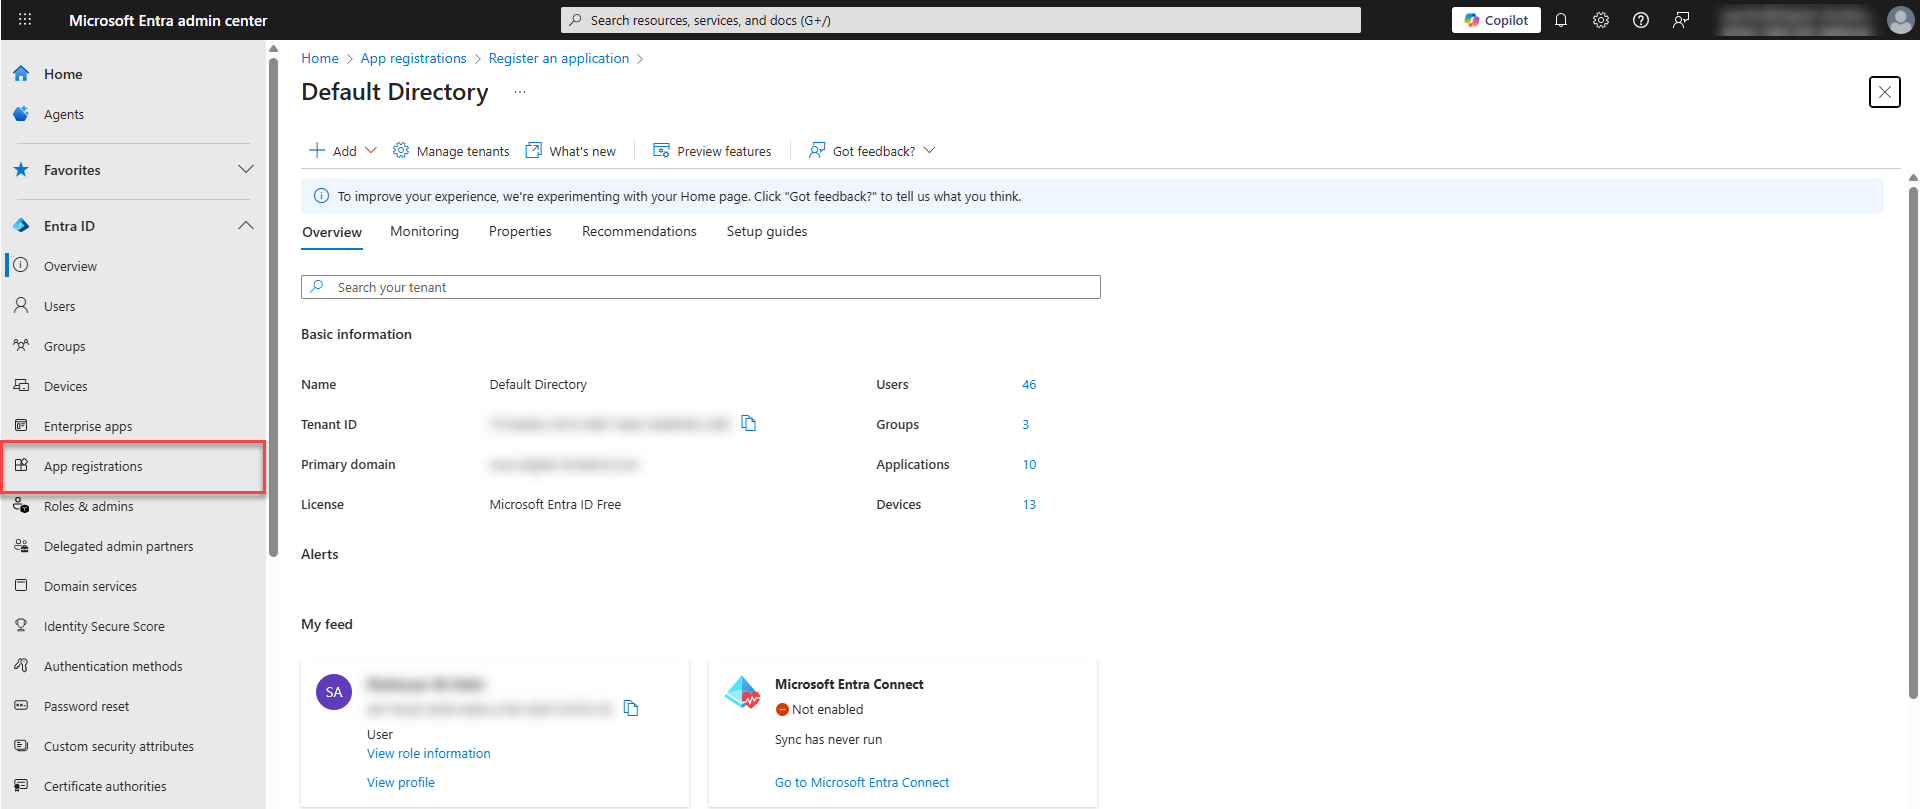Viewport: 1920px width, 809px height.
Task: Click the Password reset icon
Action: point(21,705)
